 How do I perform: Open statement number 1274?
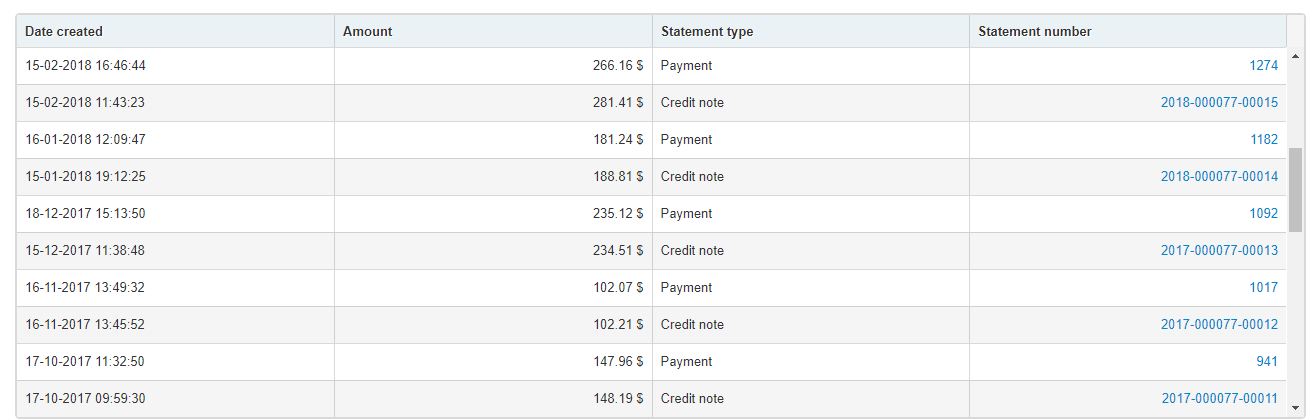point(1263,66)
